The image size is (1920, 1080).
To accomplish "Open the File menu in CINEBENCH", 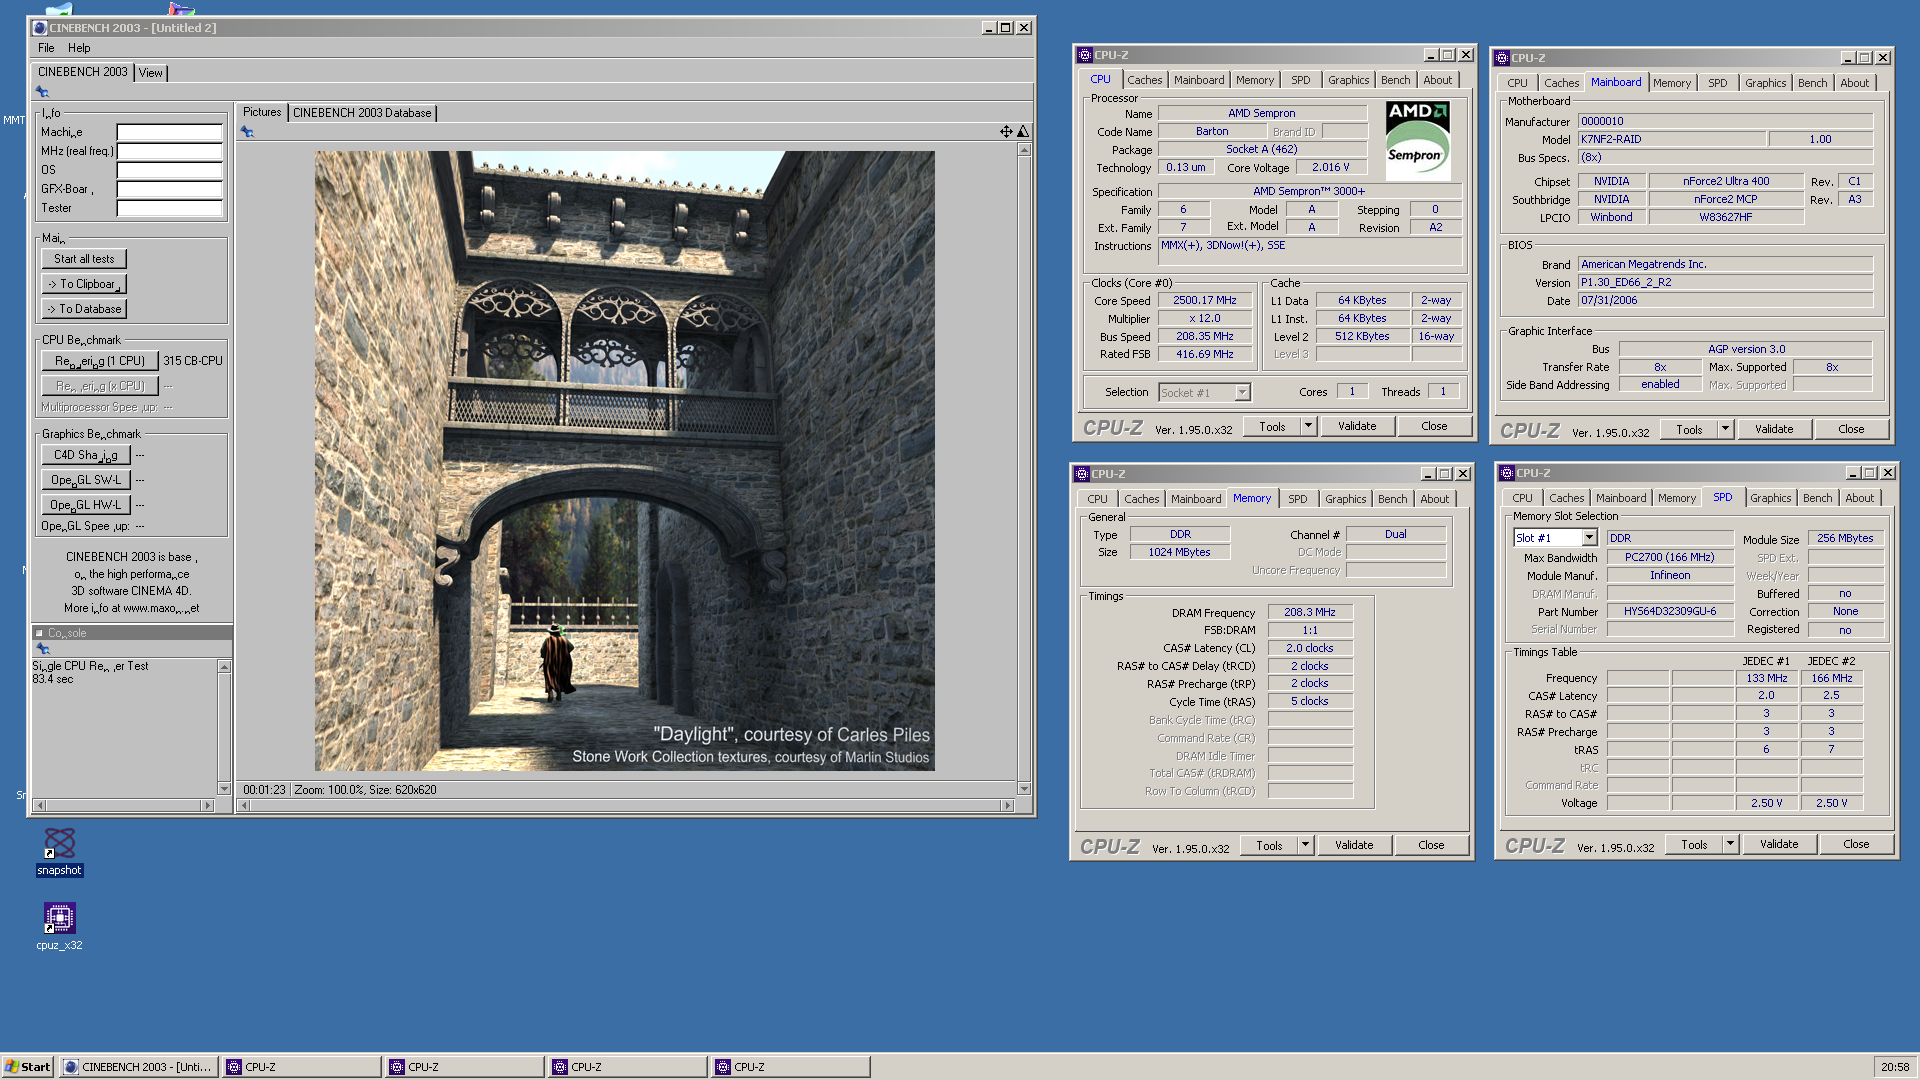I will click(46, 48).
